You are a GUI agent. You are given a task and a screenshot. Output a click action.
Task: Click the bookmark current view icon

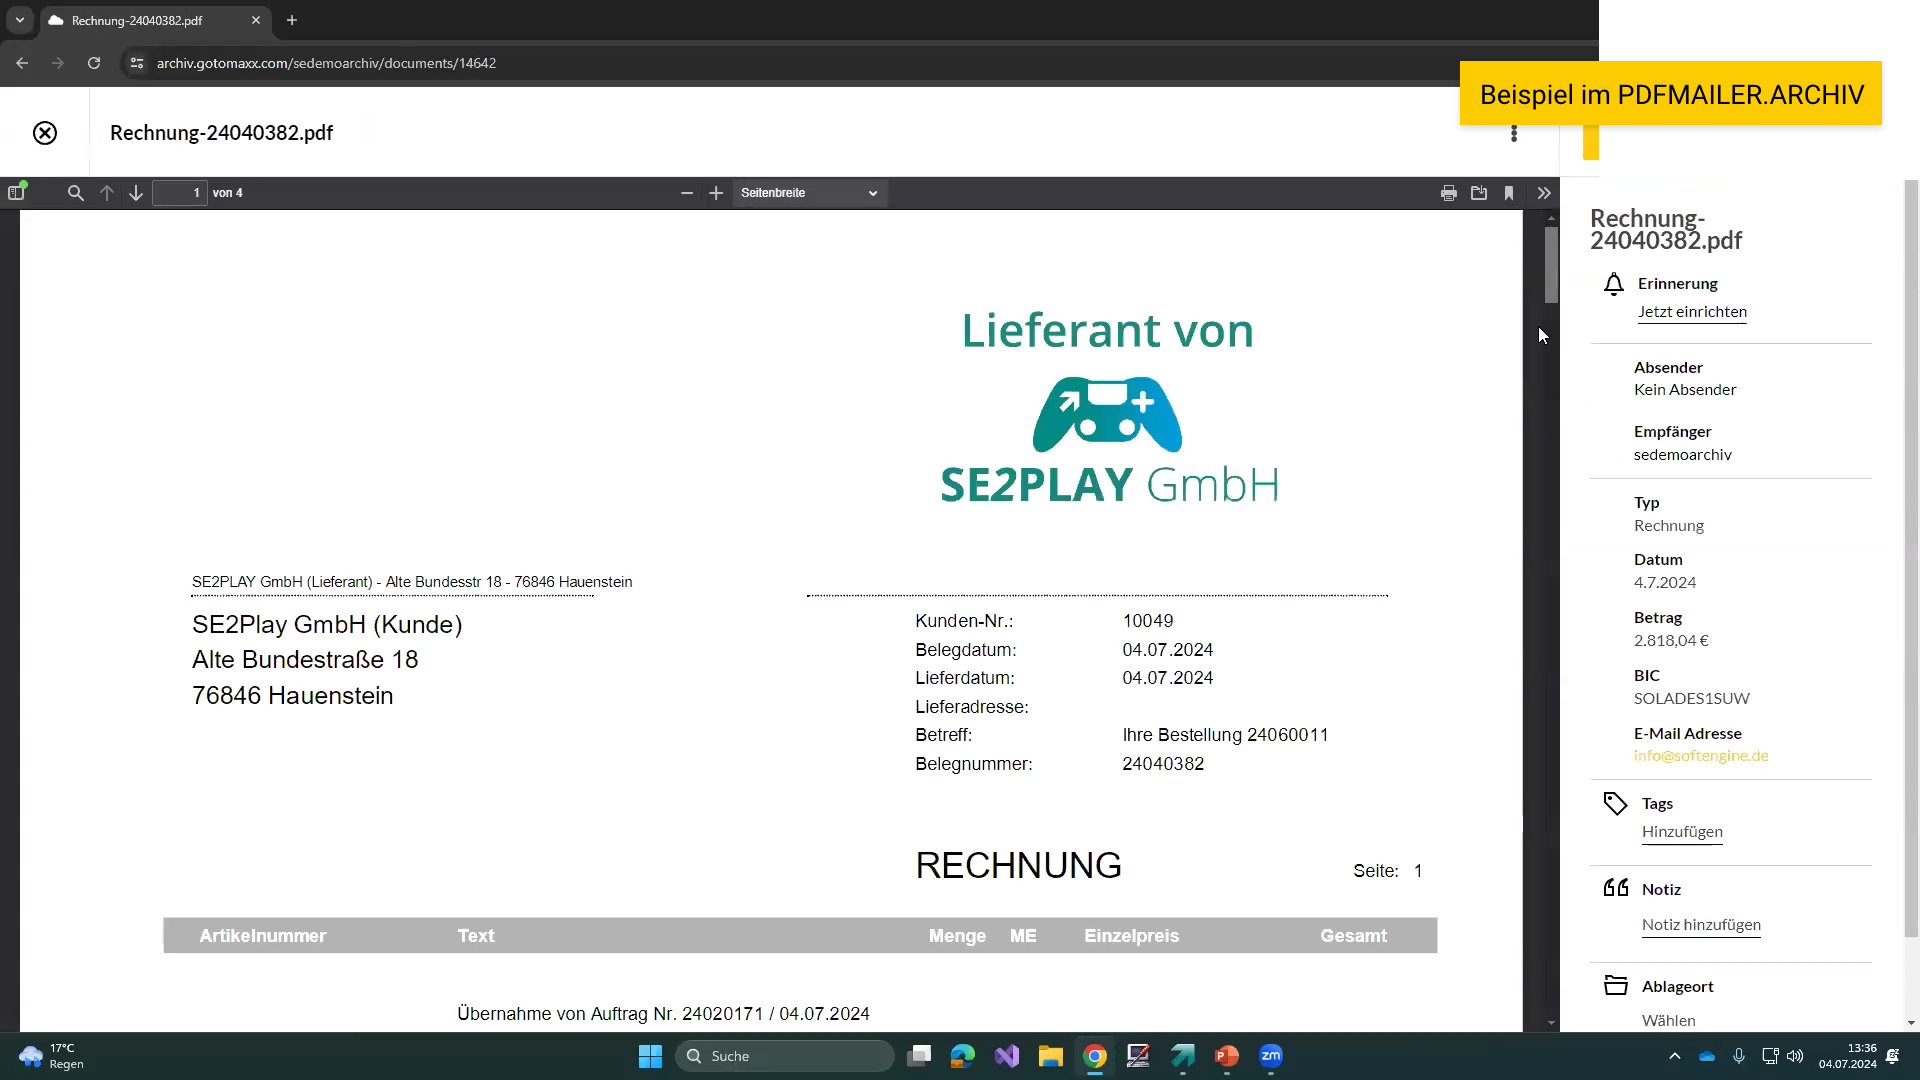1509,193
